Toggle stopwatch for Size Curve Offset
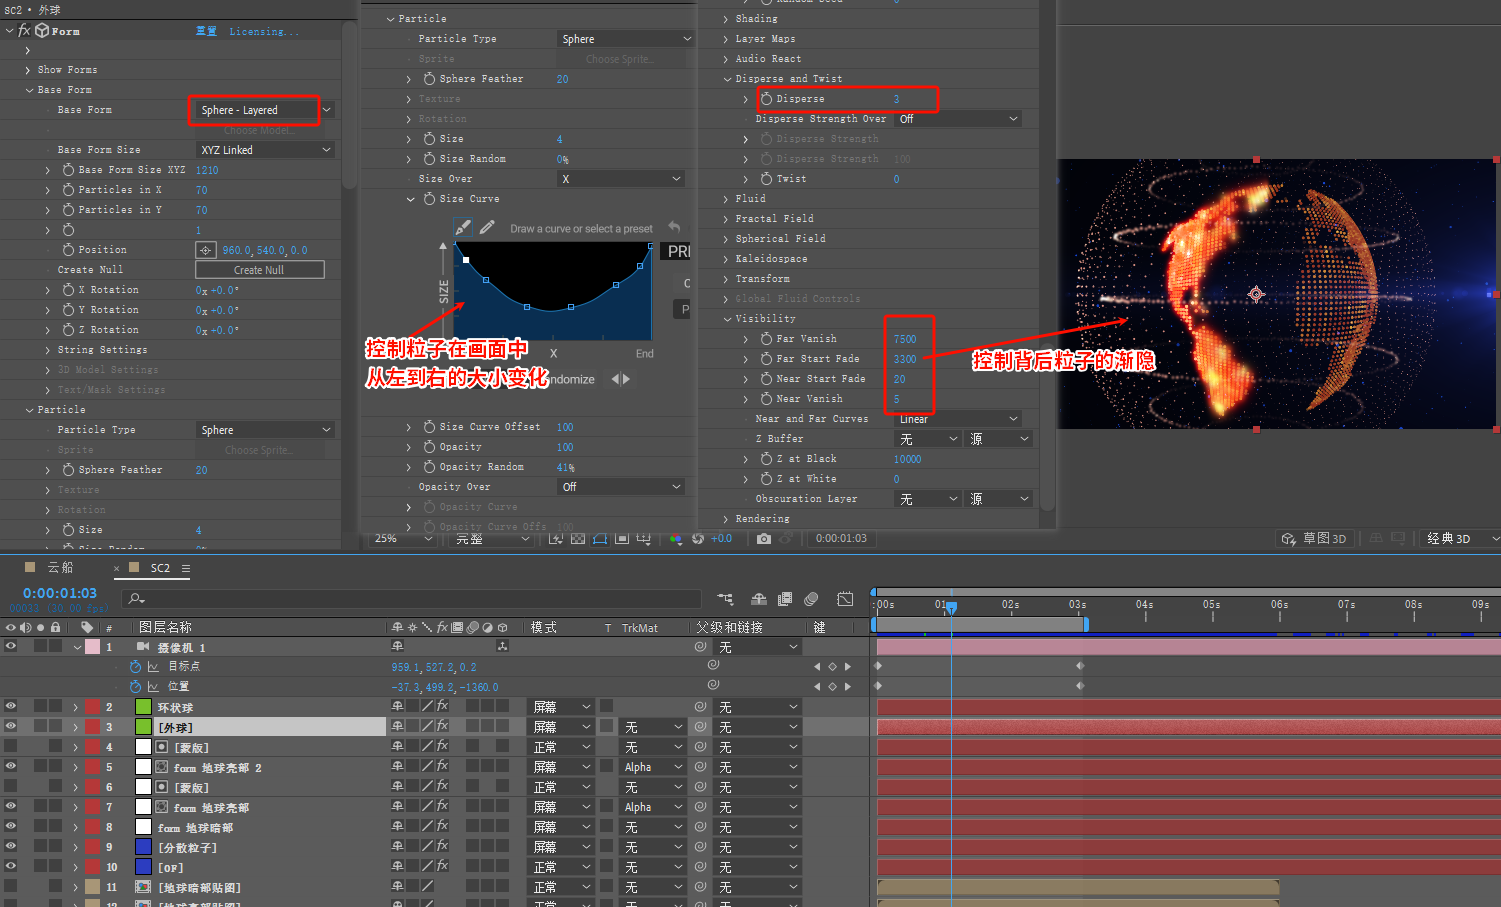 [x=429, y=427]
